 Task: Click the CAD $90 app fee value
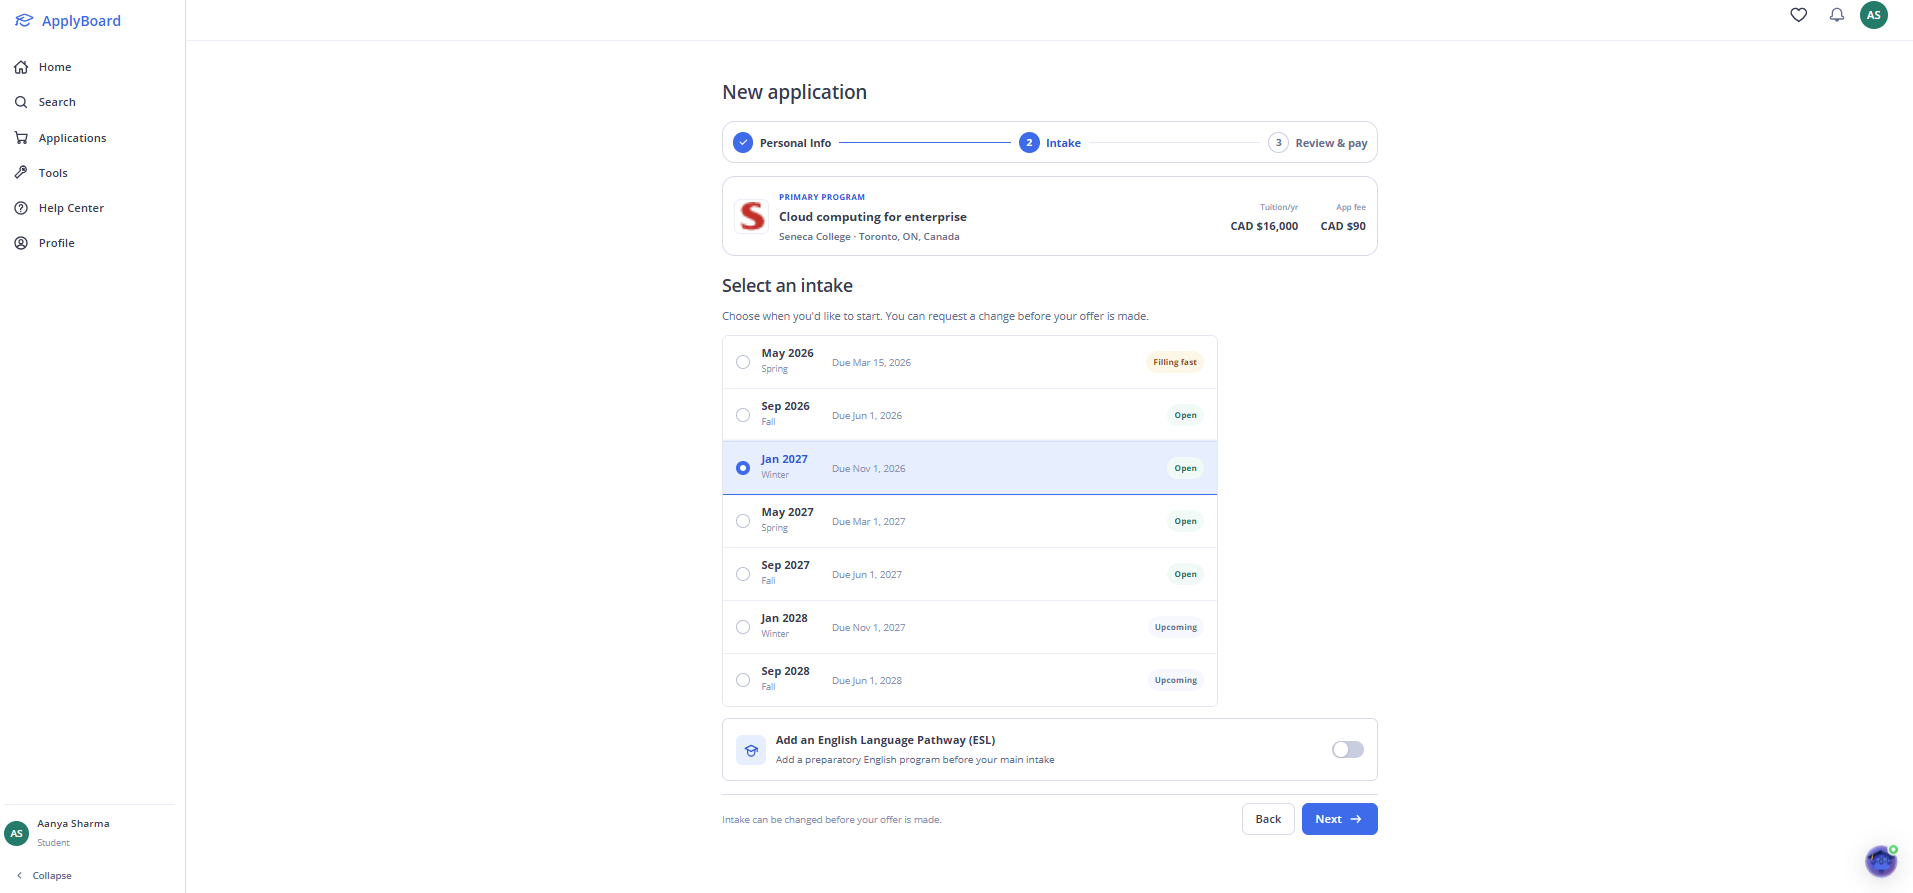point(1343,226)
